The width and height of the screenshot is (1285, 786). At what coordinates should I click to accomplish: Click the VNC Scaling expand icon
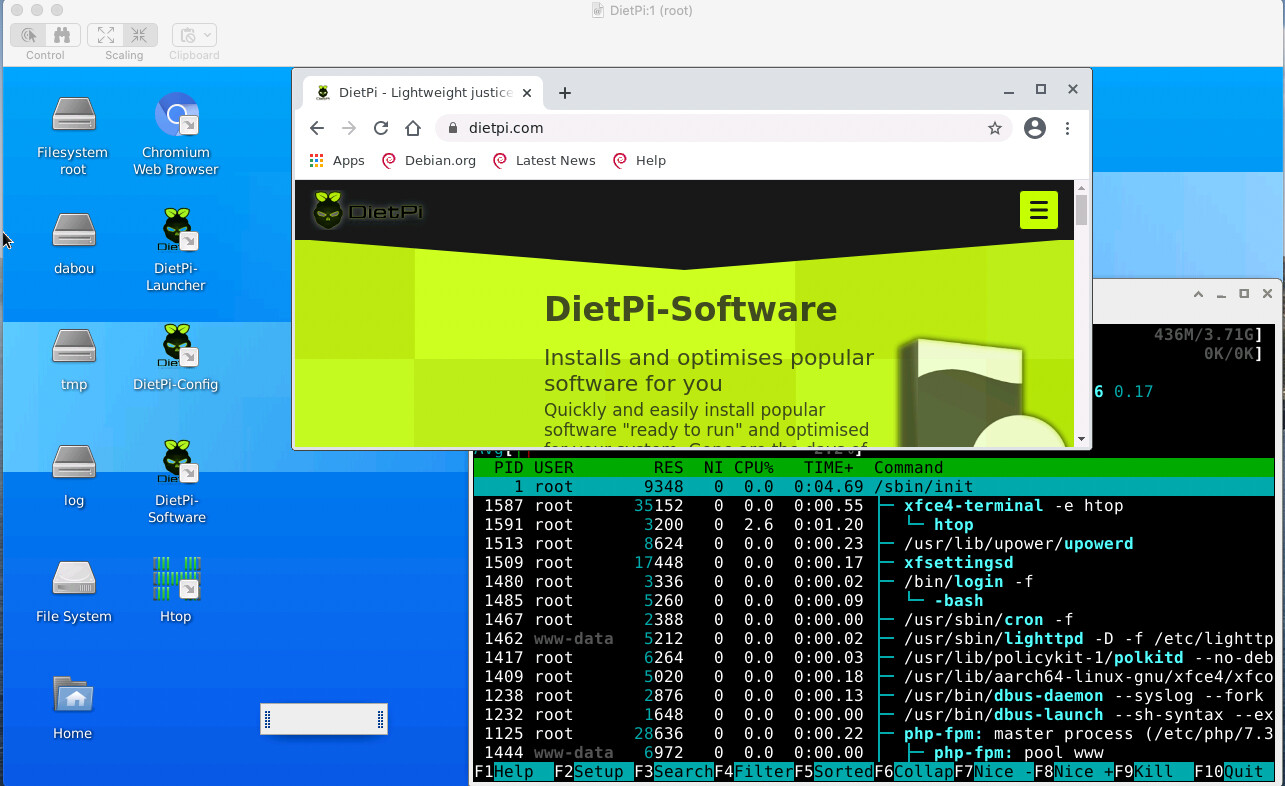pyautogui.click(x=105, y=35)
